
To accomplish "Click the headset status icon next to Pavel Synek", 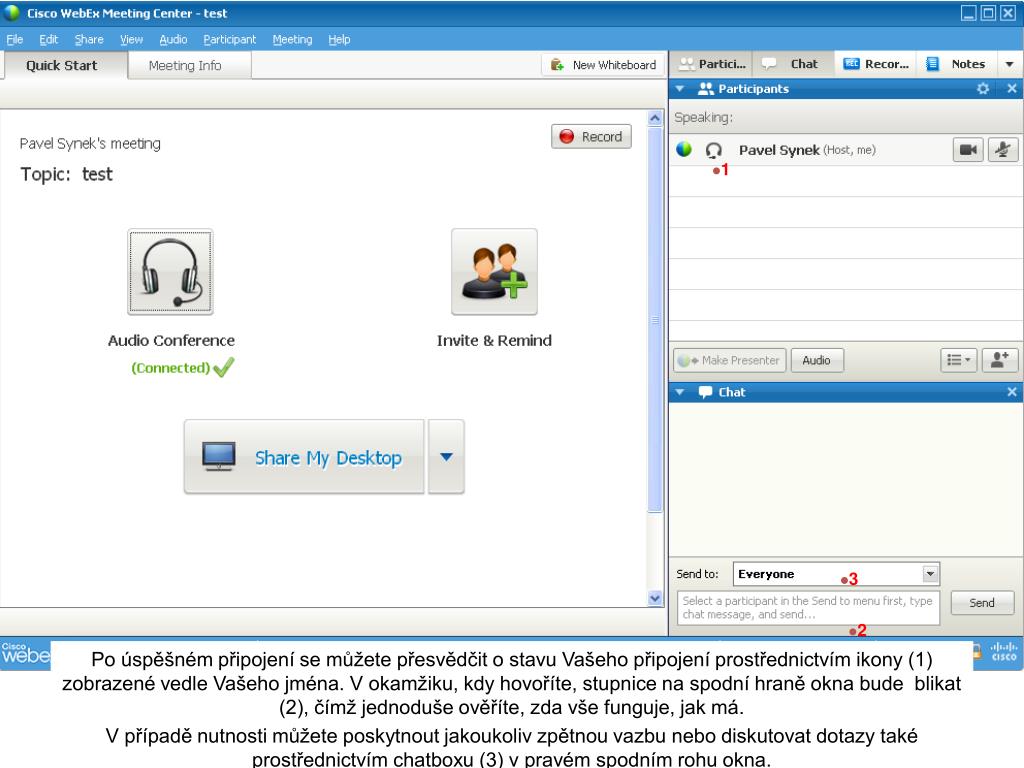I will [x=713, y=150].
